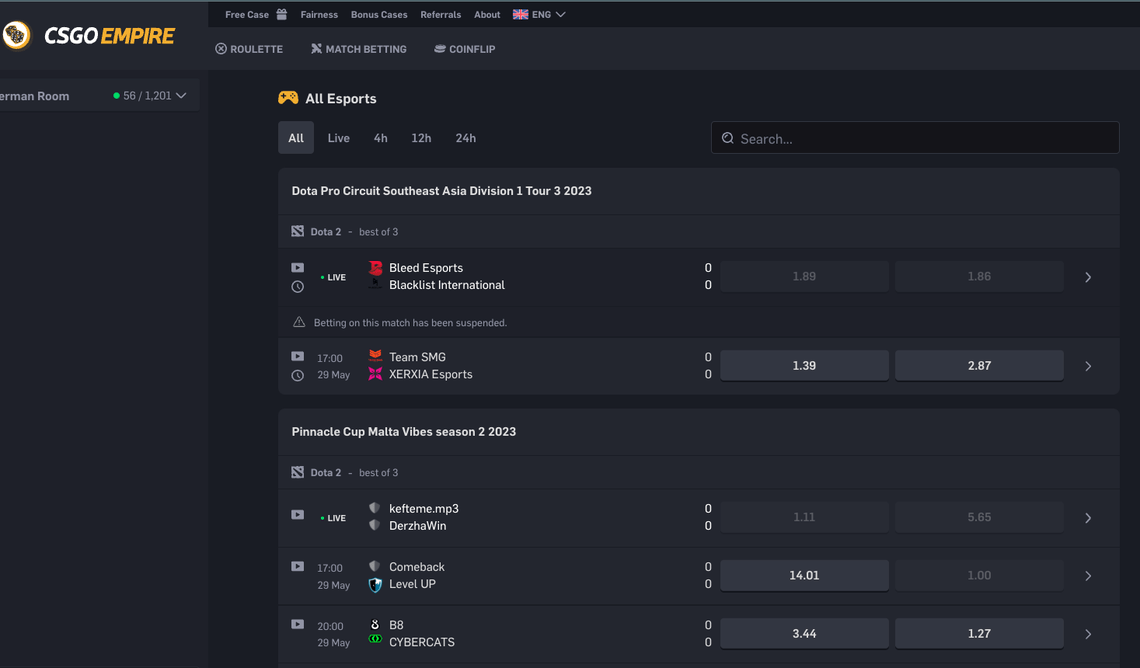Open the Referrals link
The image size is (1140, 668).
pos(441,15)
